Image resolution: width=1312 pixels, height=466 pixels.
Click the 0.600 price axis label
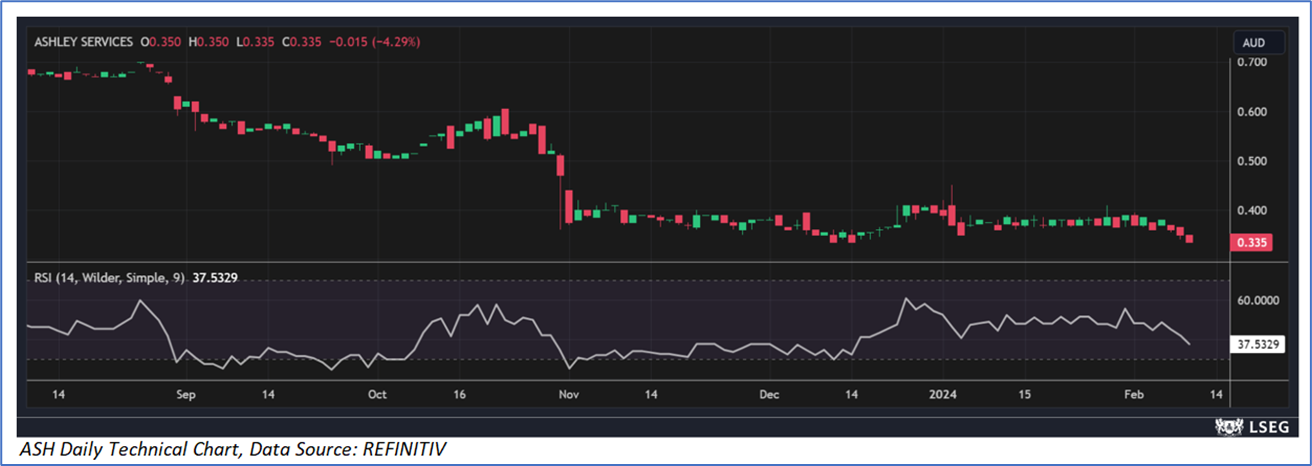pos(1253,111)
